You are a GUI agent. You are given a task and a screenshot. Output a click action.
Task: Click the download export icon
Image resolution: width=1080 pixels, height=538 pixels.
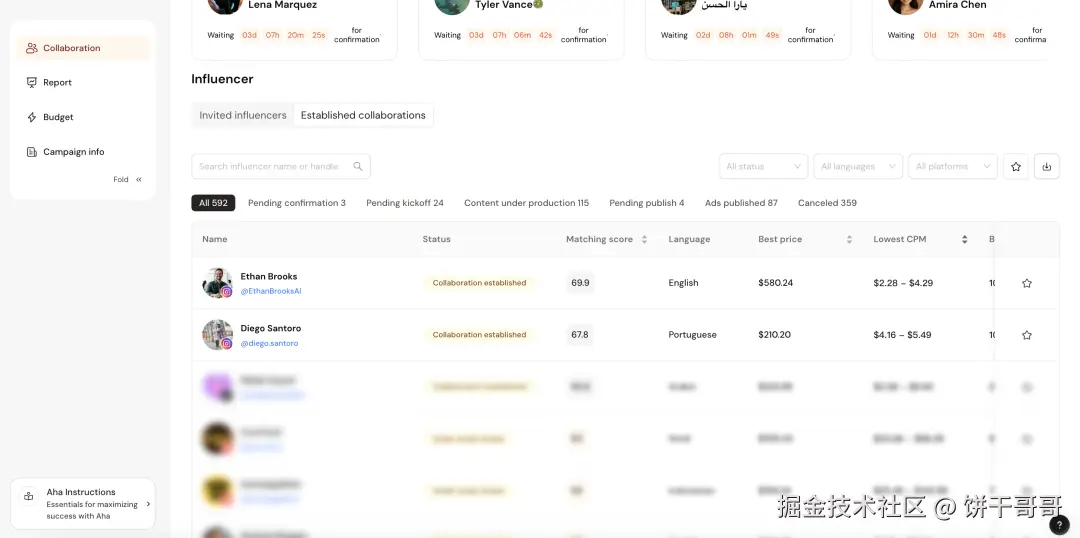[1046, 167]
